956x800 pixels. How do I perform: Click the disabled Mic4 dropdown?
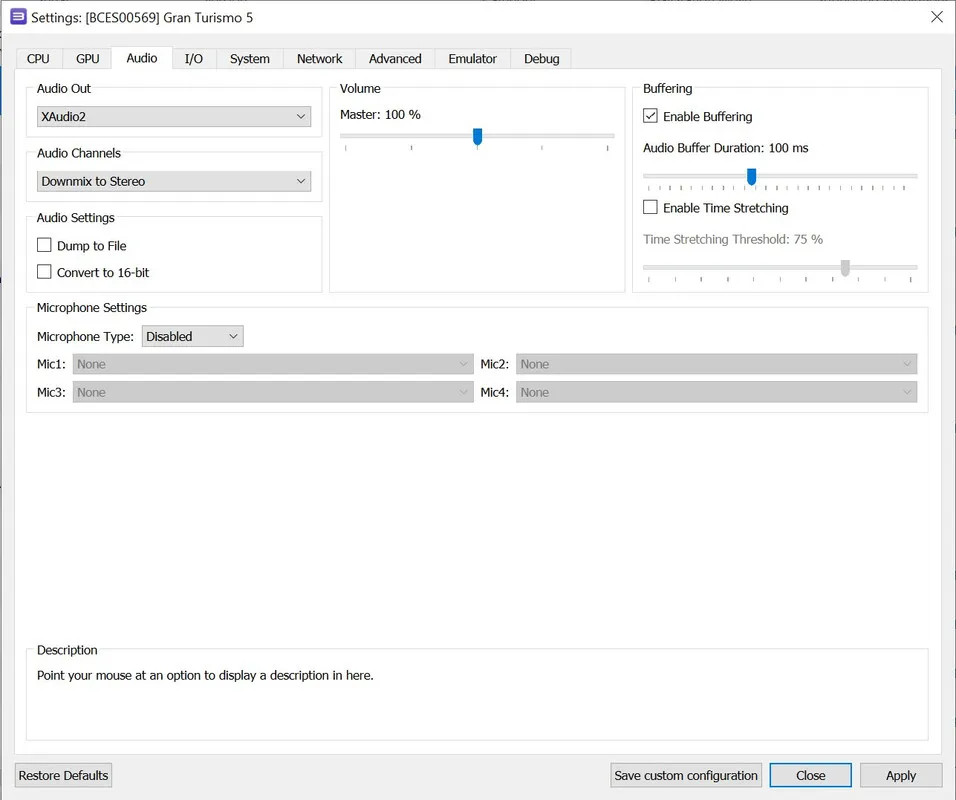click(716, 392)
